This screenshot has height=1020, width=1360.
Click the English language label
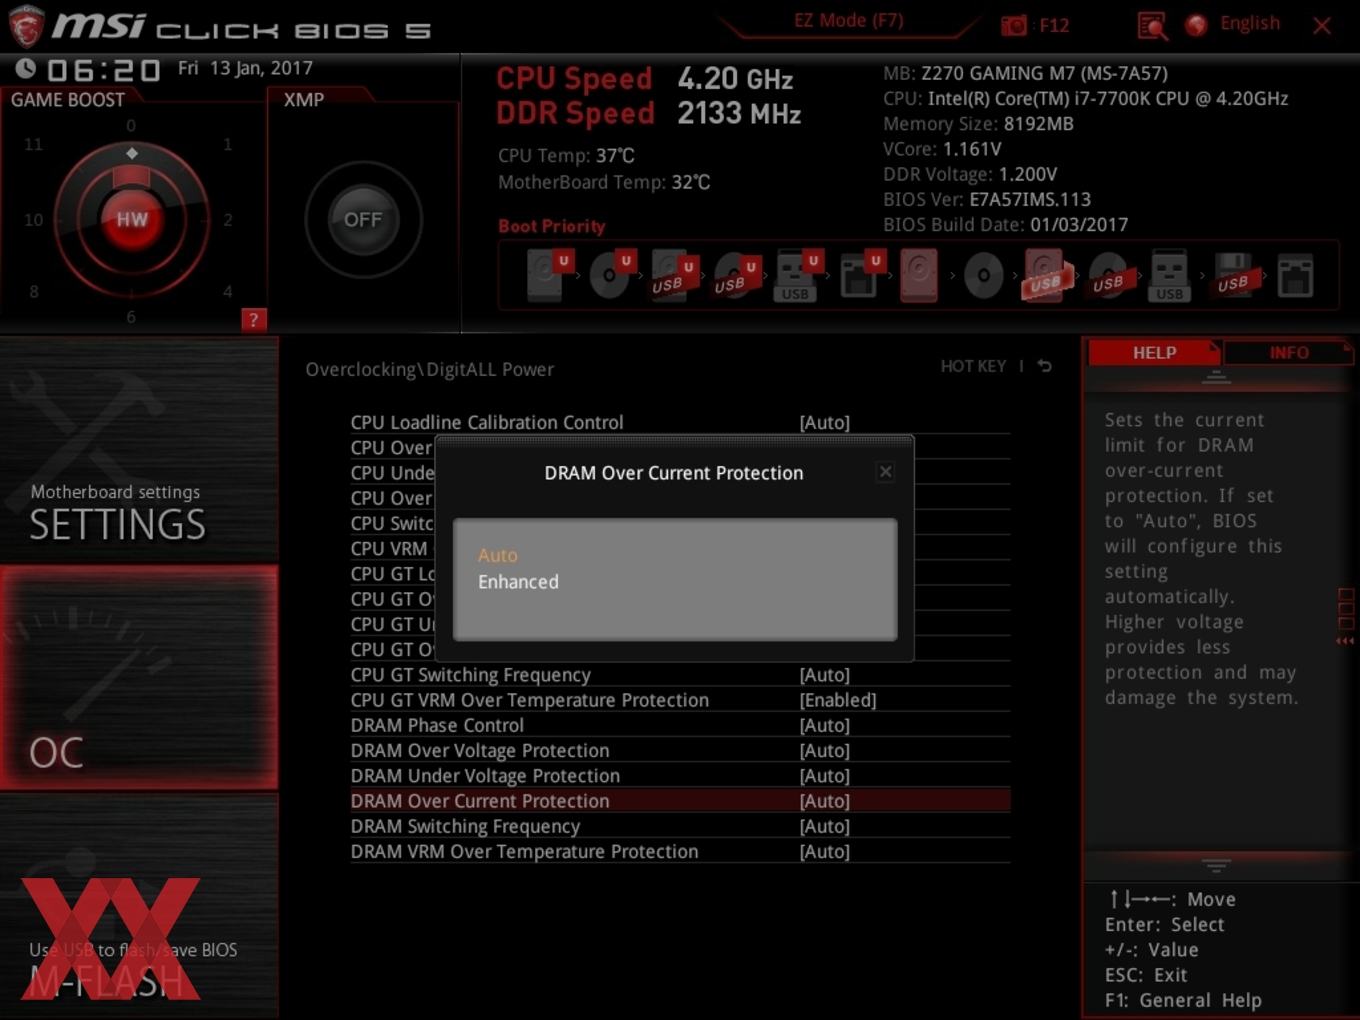(1249, 23)
